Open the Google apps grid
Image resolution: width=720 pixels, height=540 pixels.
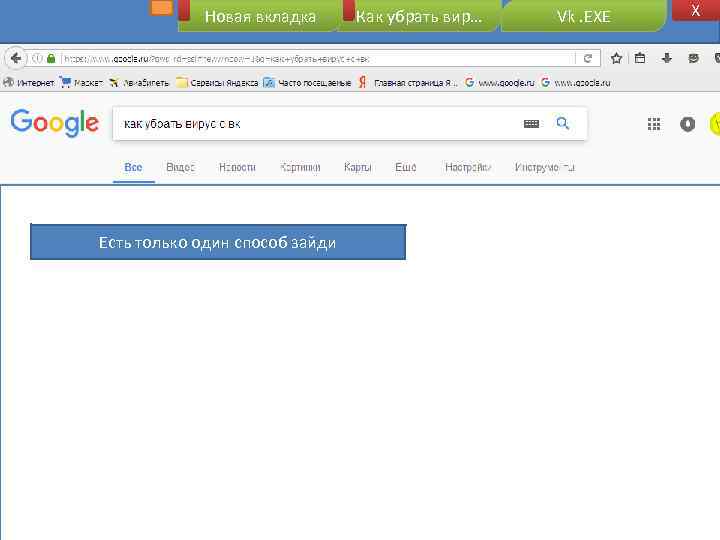point(654,124)
